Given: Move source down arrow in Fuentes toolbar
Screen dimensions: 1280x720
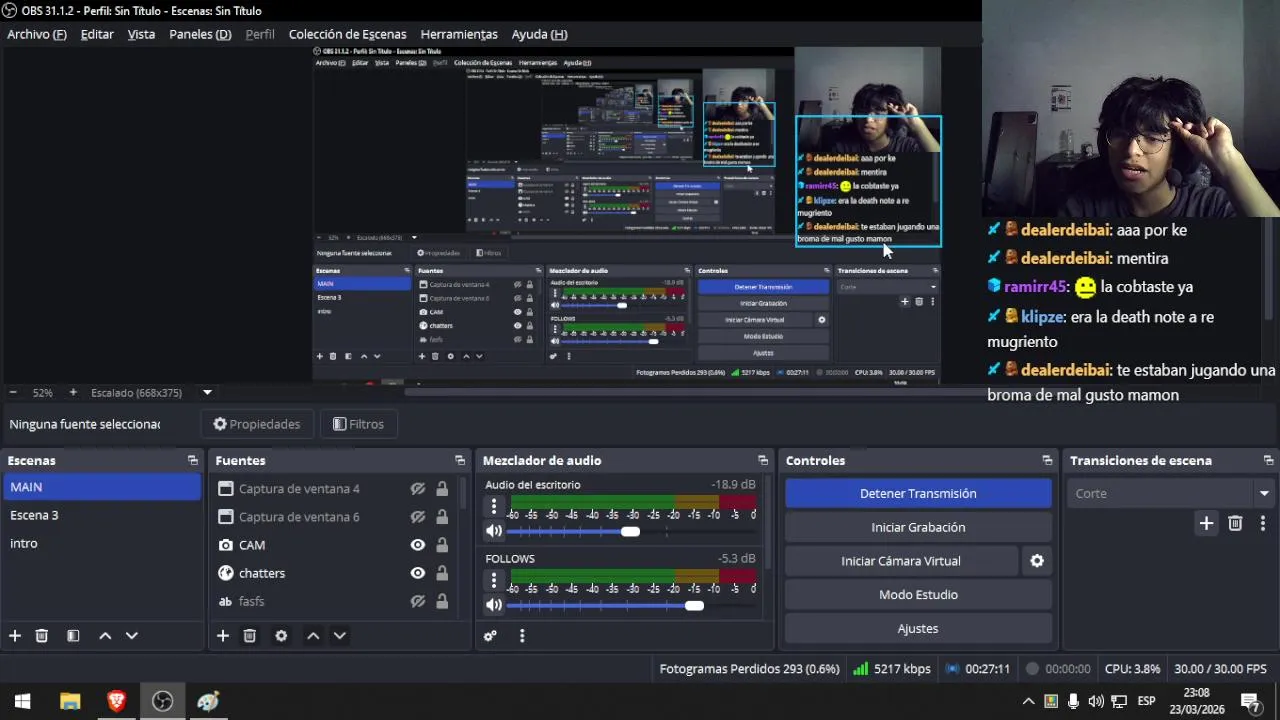Looking at the screenshot, I should coord(339,636).
